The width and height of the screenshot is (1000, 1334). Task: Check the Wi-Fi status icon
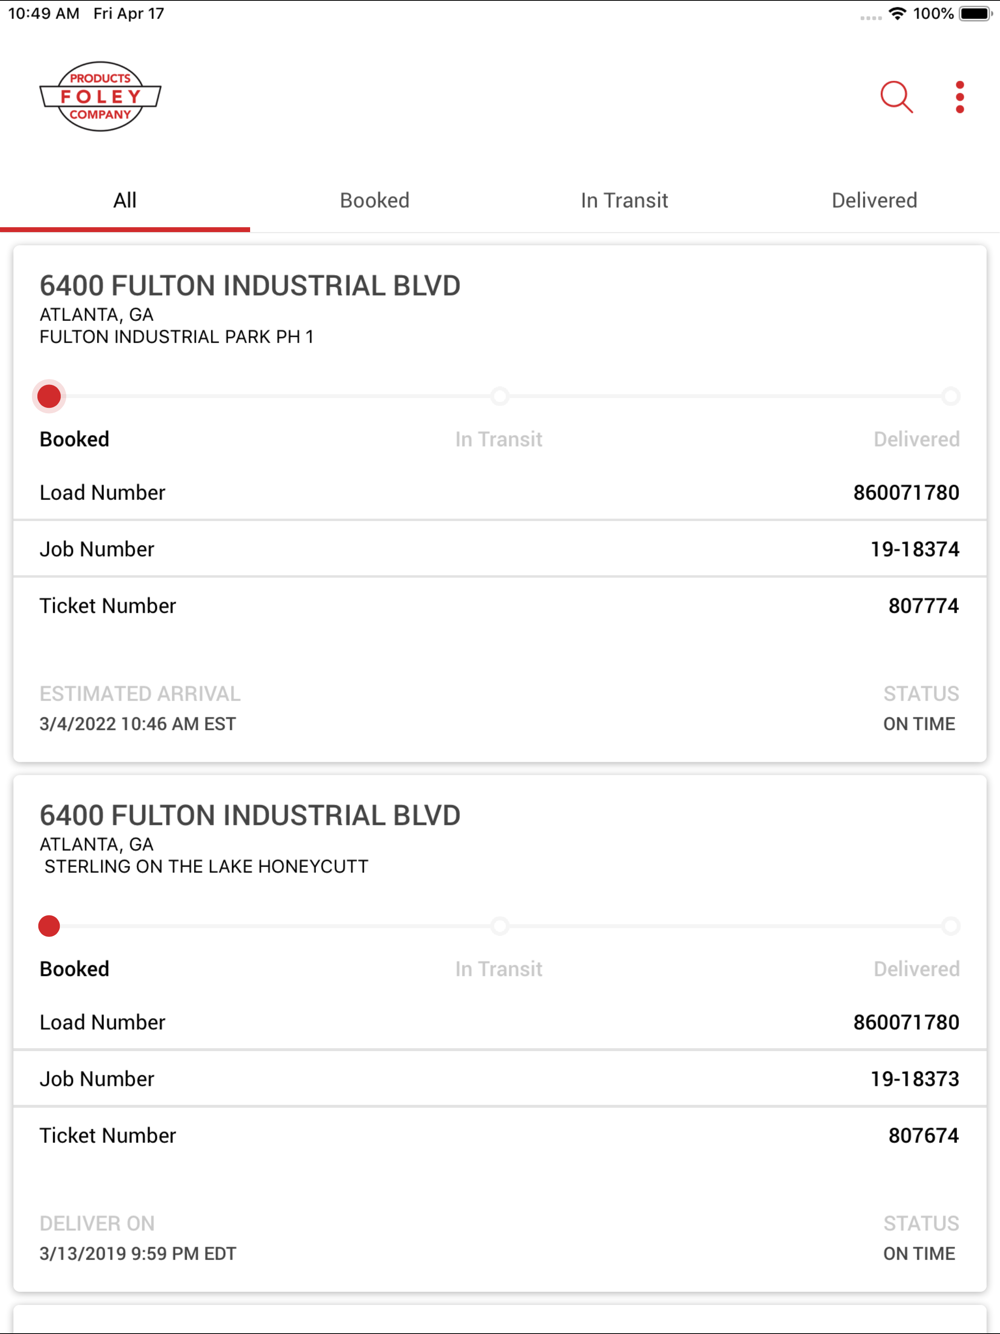897,14
